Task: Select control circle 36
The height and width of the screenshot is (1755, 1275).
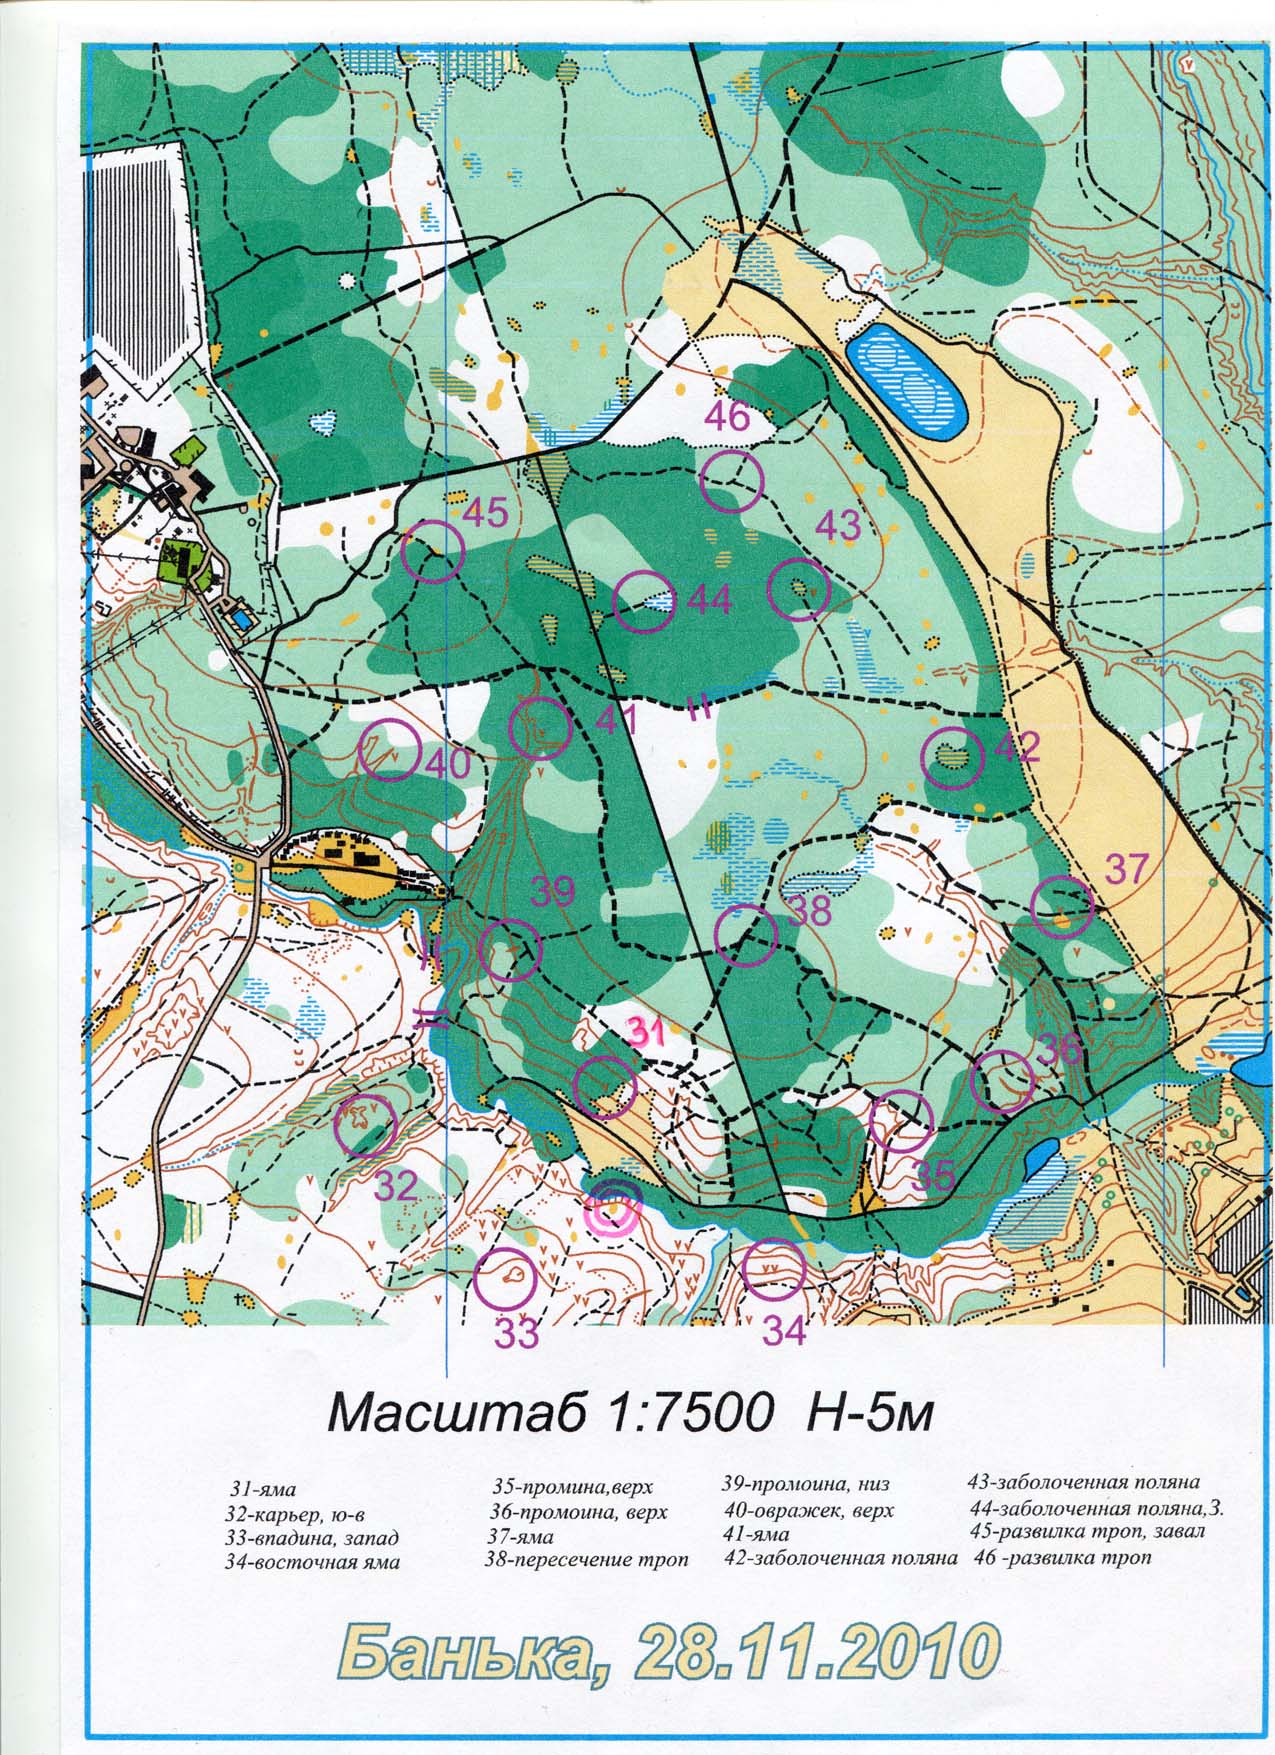Action: point(1003,1081)
